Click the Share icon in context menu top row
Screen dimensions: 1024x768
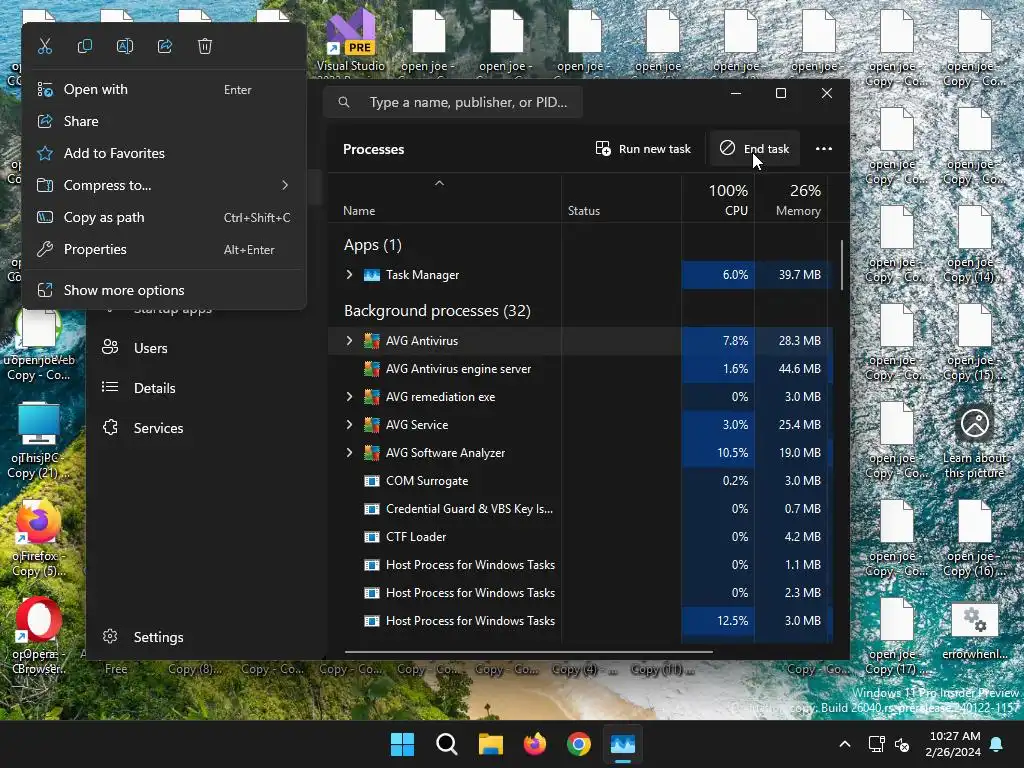tap(165, 46)
